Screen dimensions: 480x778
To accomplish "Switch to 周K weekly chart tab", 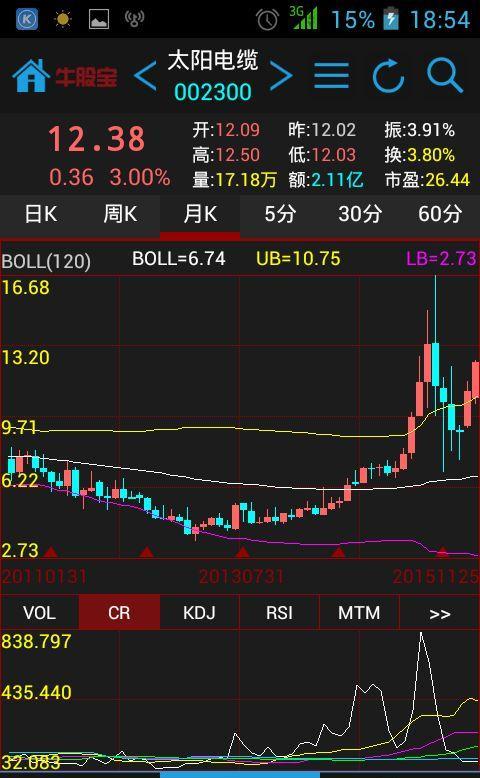I will click(120, 214).
